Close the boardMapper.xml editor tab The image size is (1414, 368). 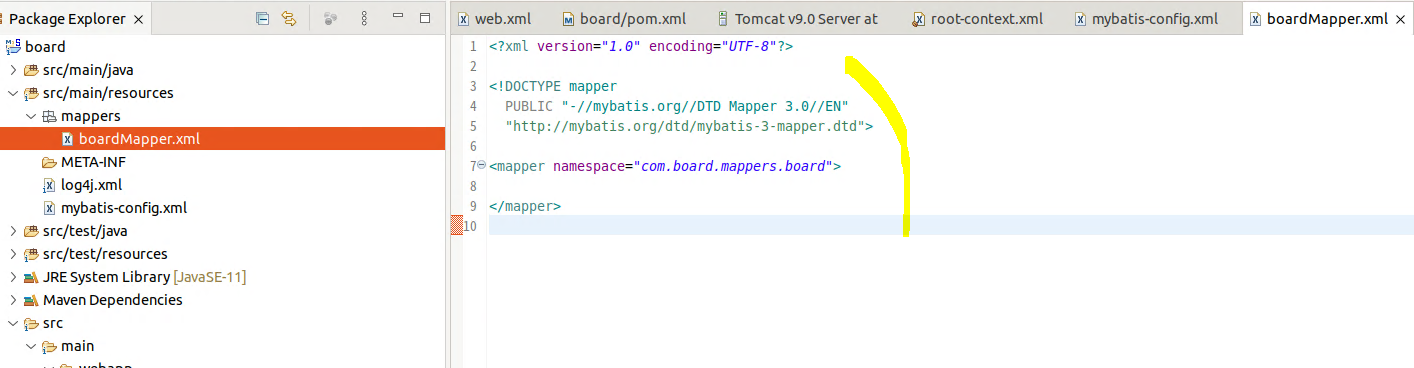tap(1401, 19)
